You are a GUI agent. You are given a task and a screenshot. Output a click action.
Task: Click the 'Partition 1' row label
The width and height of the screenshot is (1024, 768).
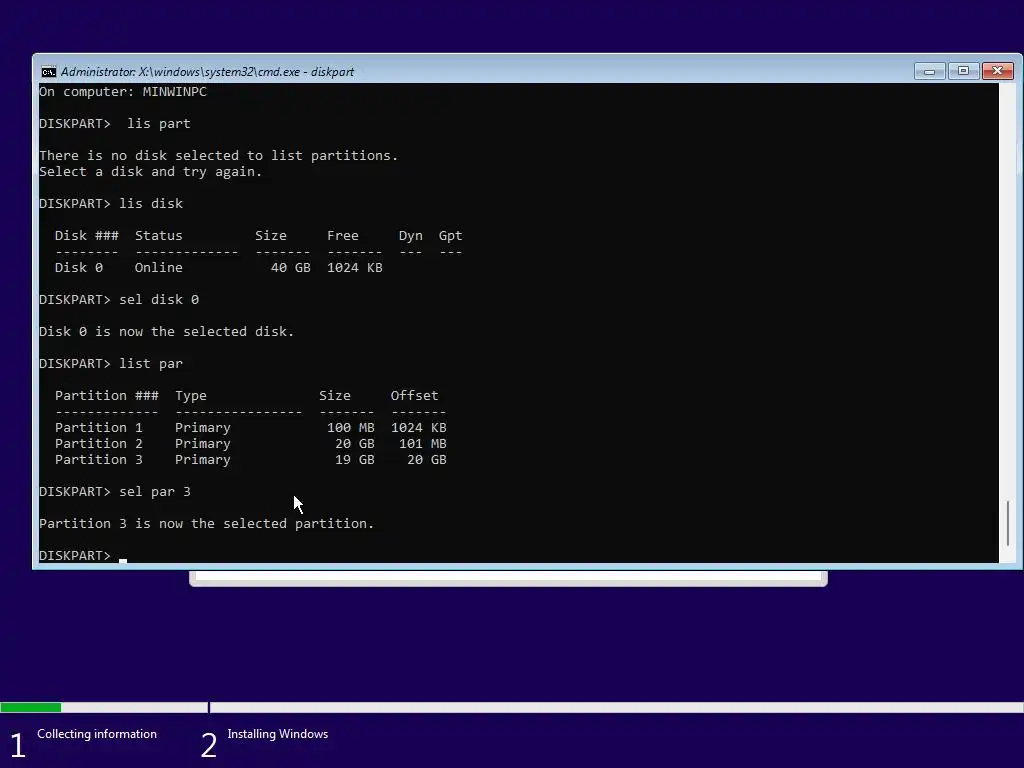coord(99,428)
